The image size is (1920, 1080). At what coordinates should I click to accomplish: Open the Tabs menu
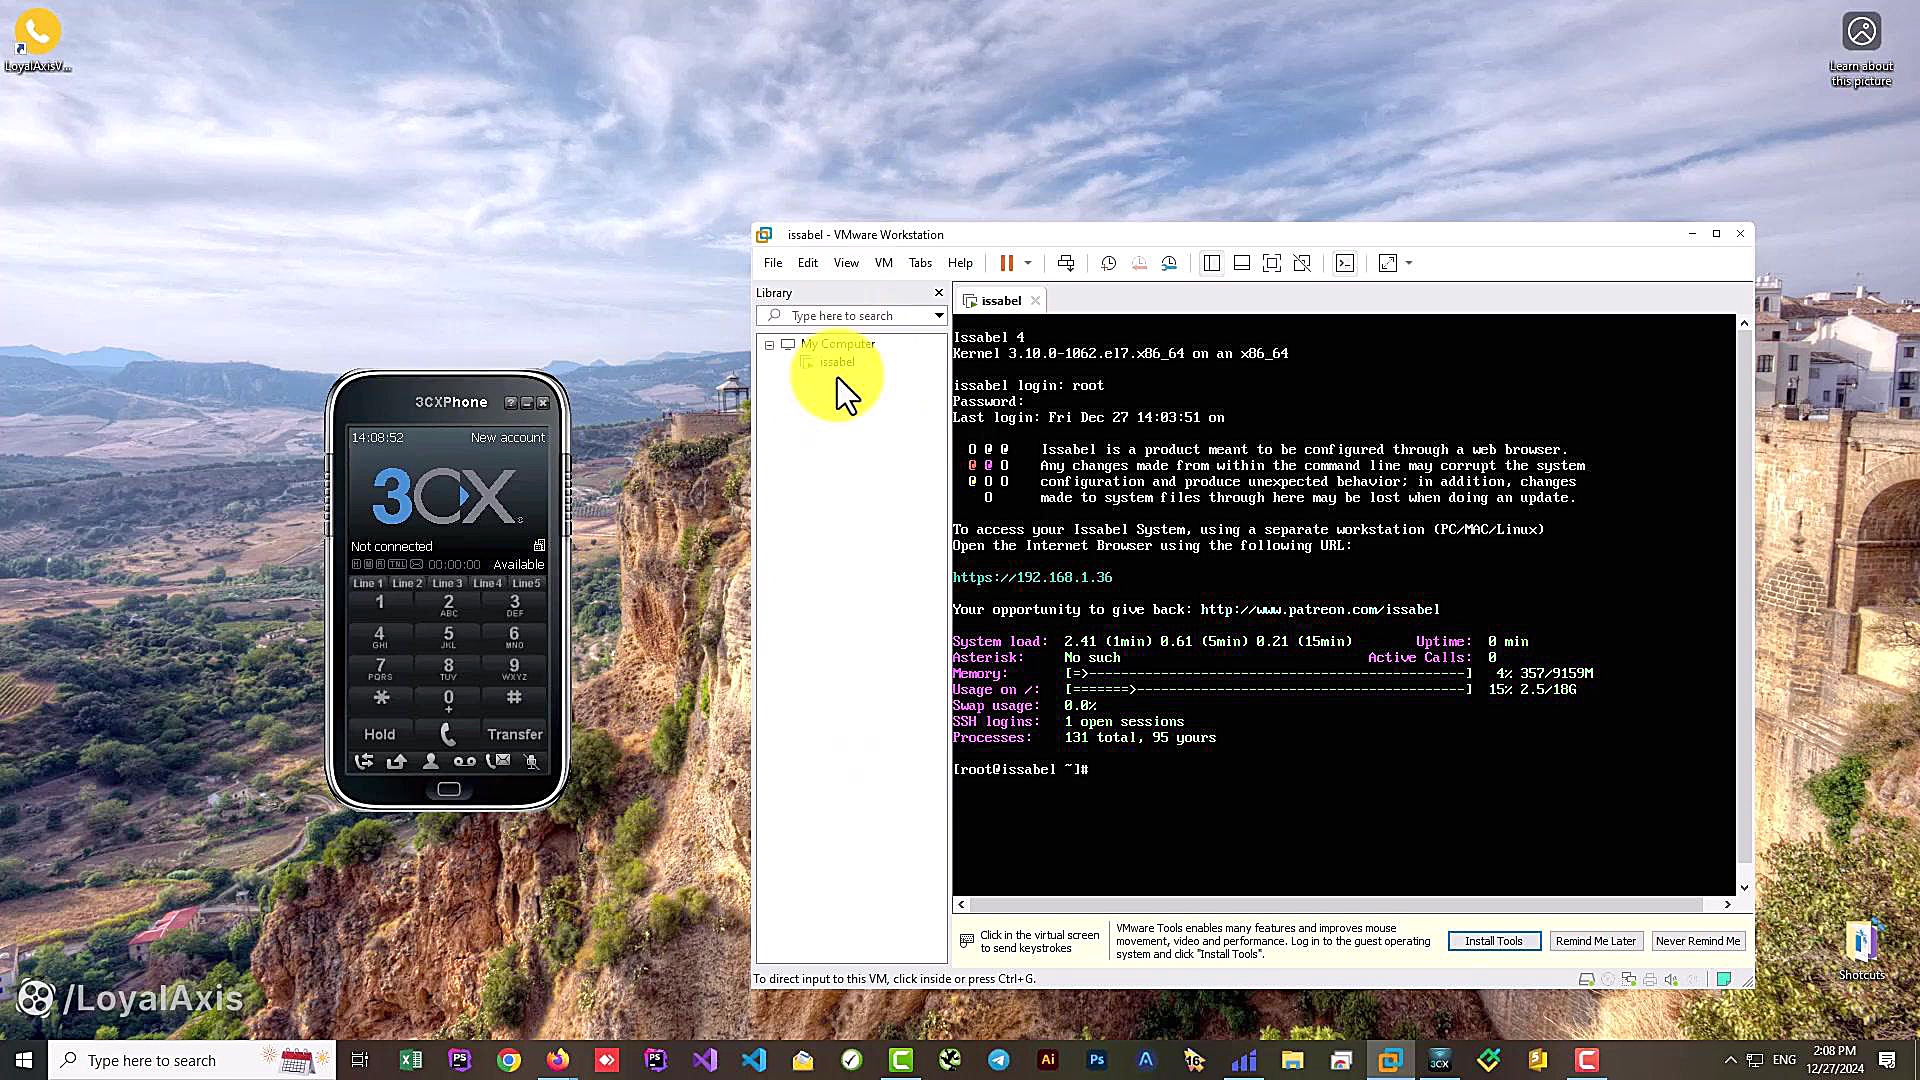tap(920, 263)
